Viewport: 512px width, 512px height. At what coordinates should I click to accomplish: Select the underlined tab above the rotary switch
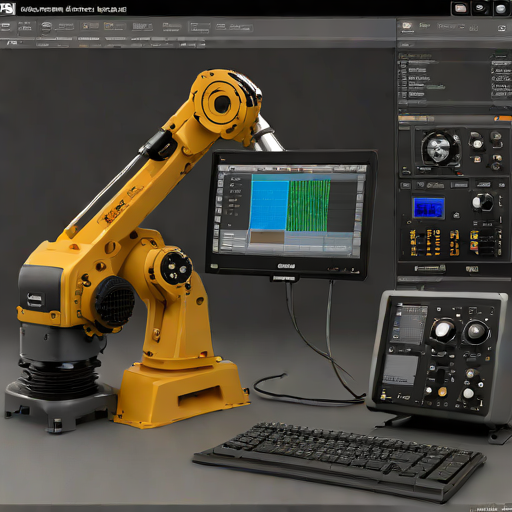(x=483, y=184)
